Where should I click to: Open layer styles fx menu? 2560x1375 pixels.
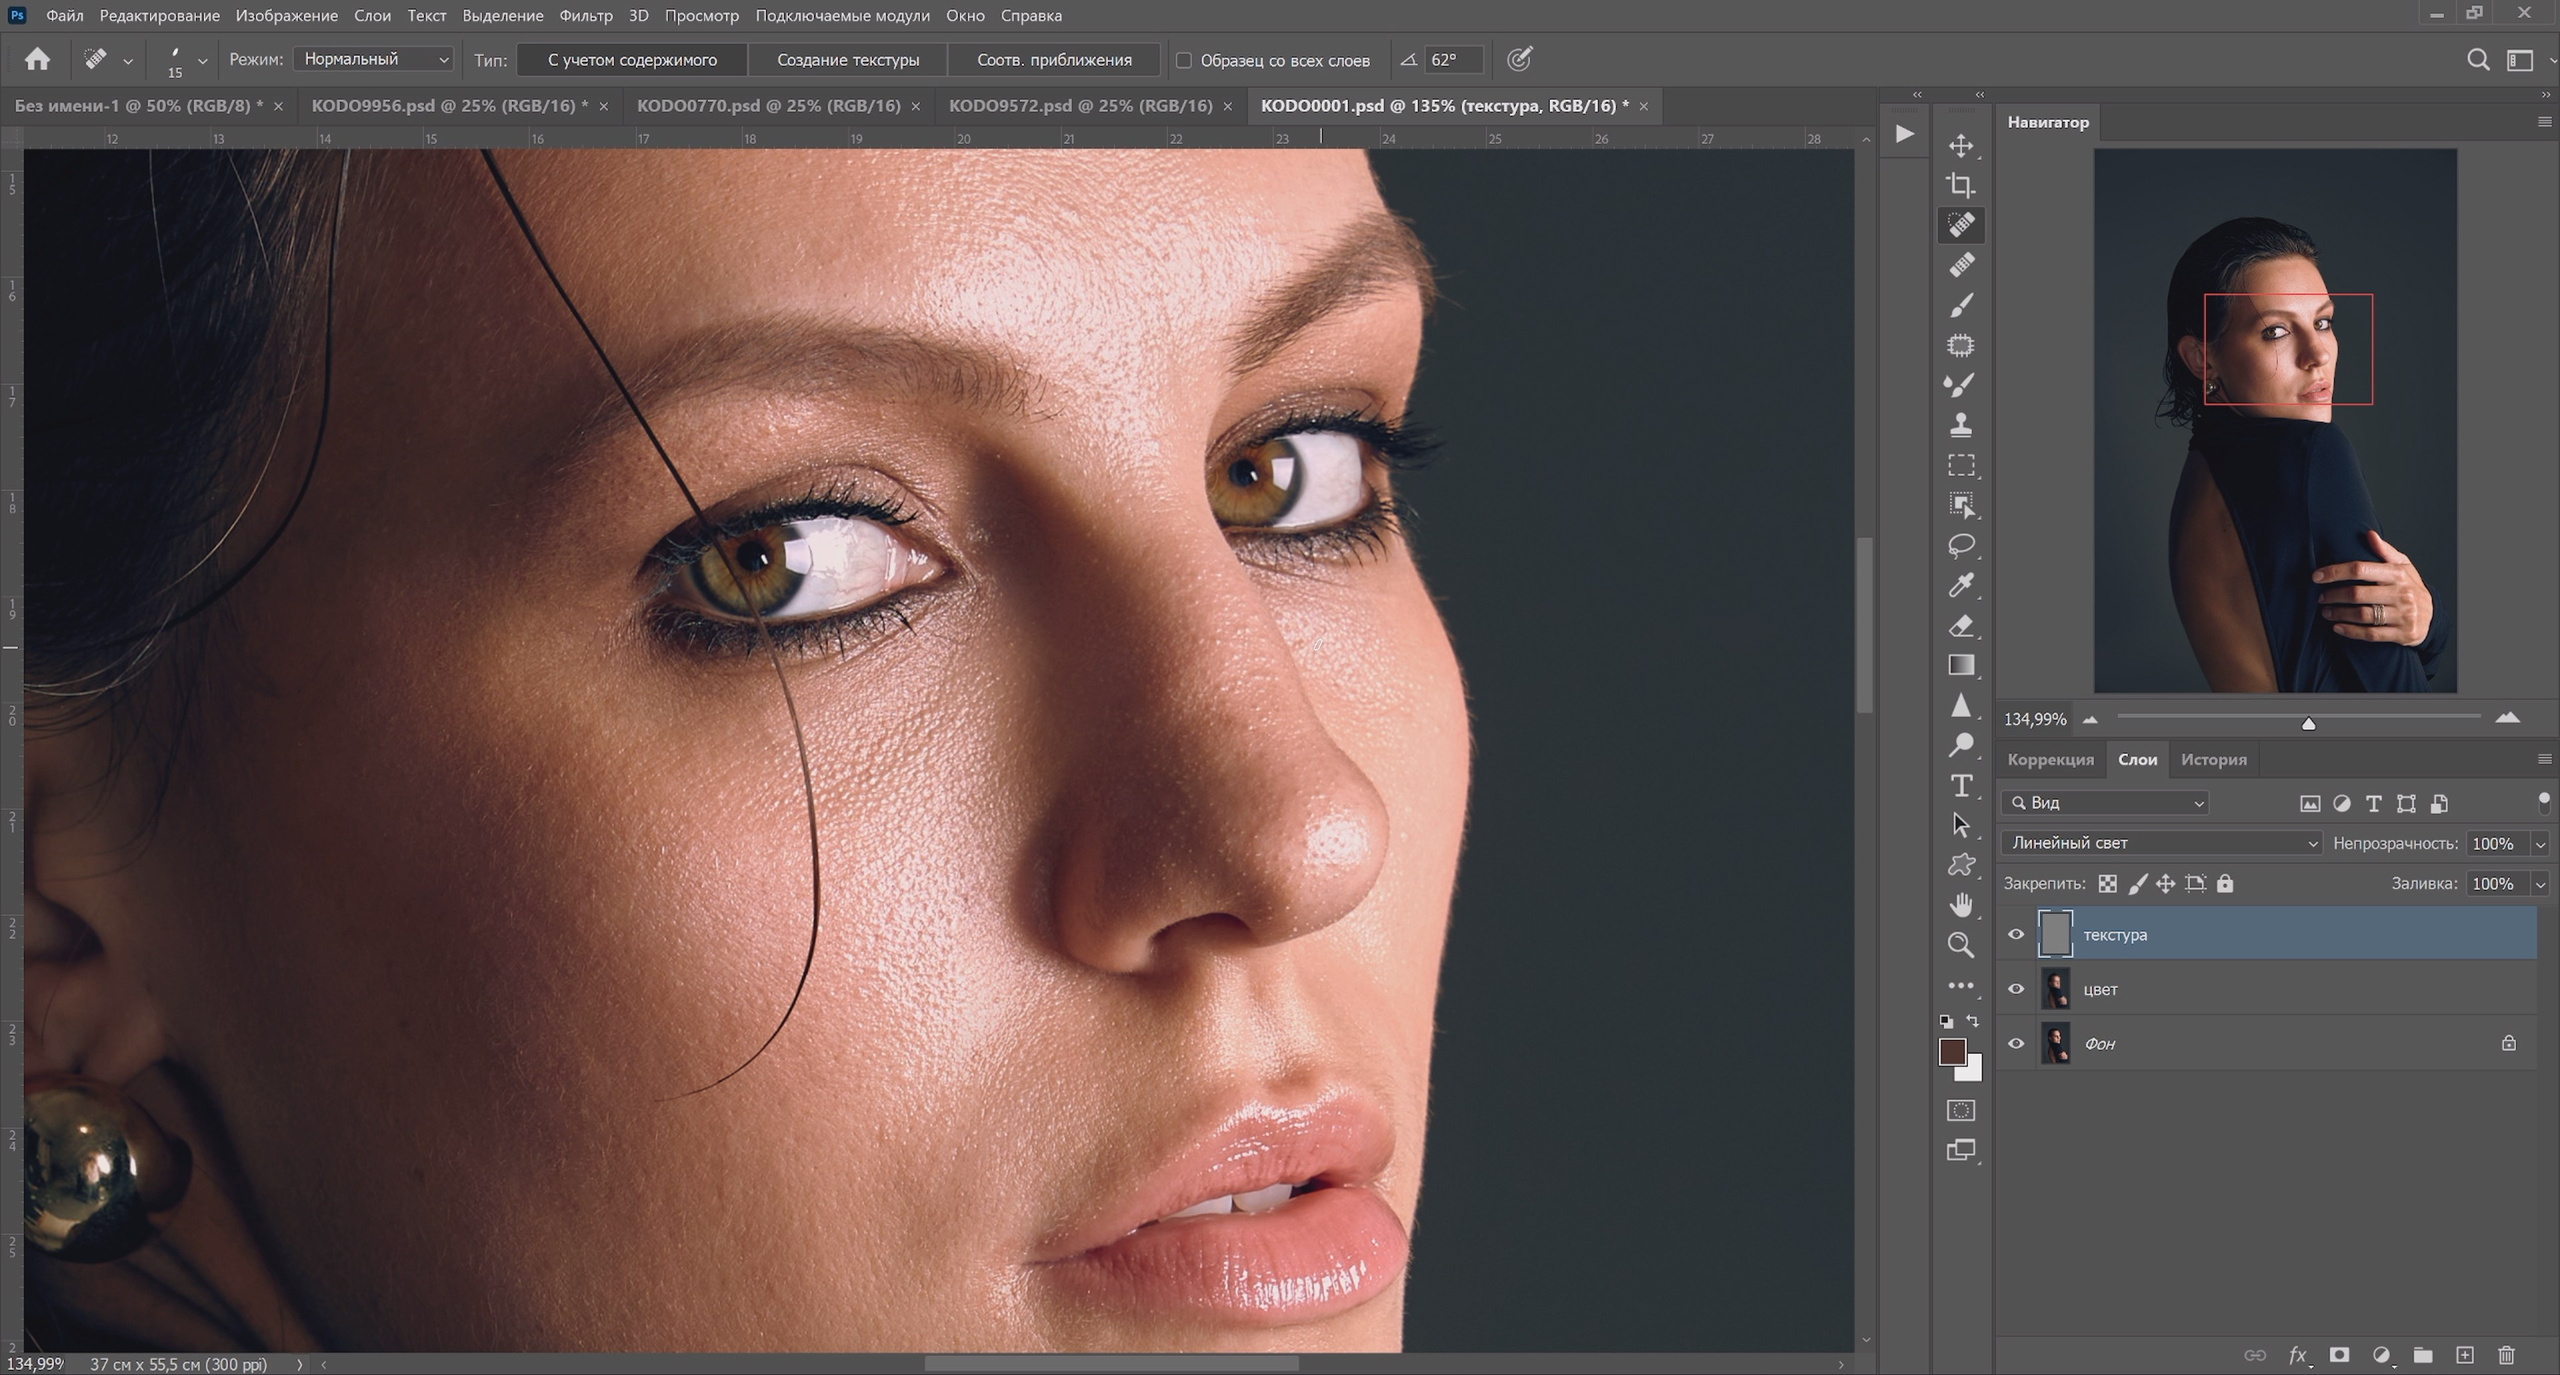(2298, 1355)
